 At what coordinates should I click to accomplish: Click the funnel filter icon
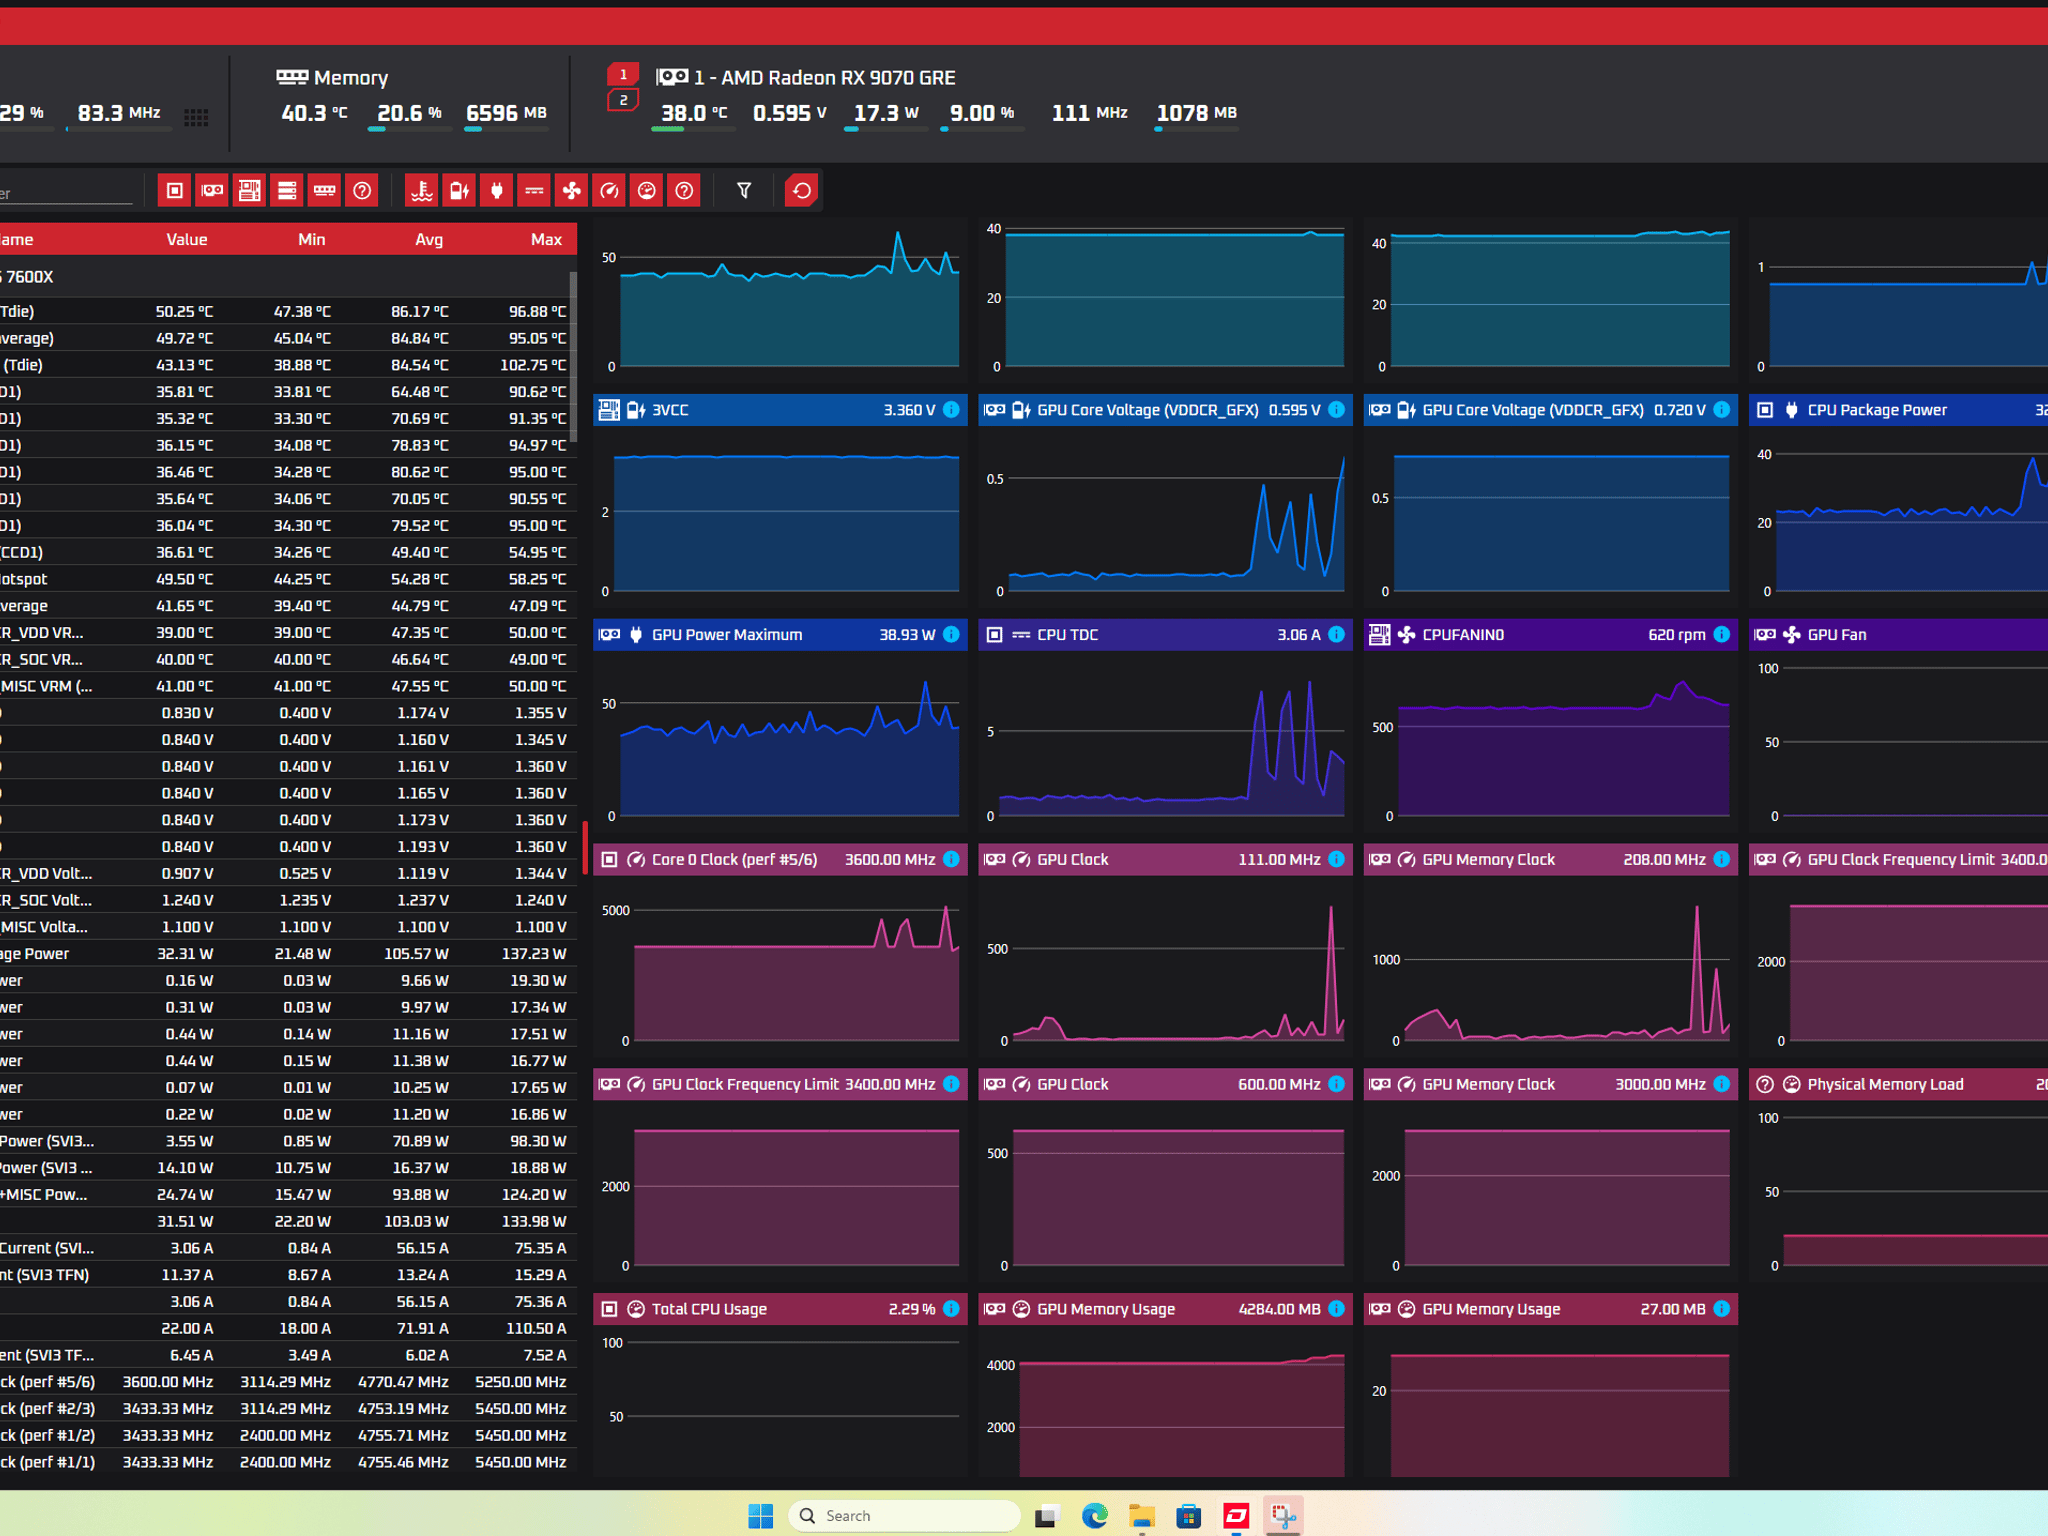point(744,190)
